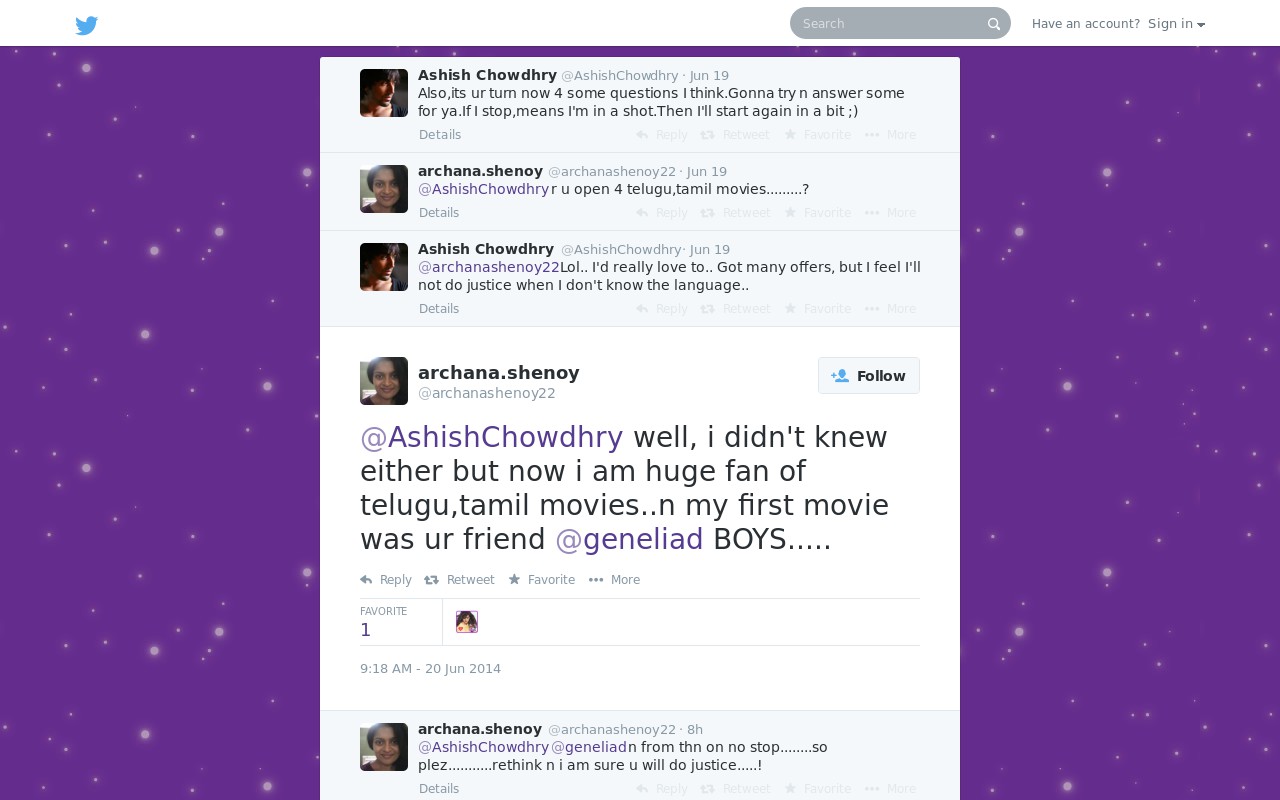This screenshot has height=800, width=1280.
Task: Show Details of first Ashish Chowdhry tweet
Action: tap(440, 135)
